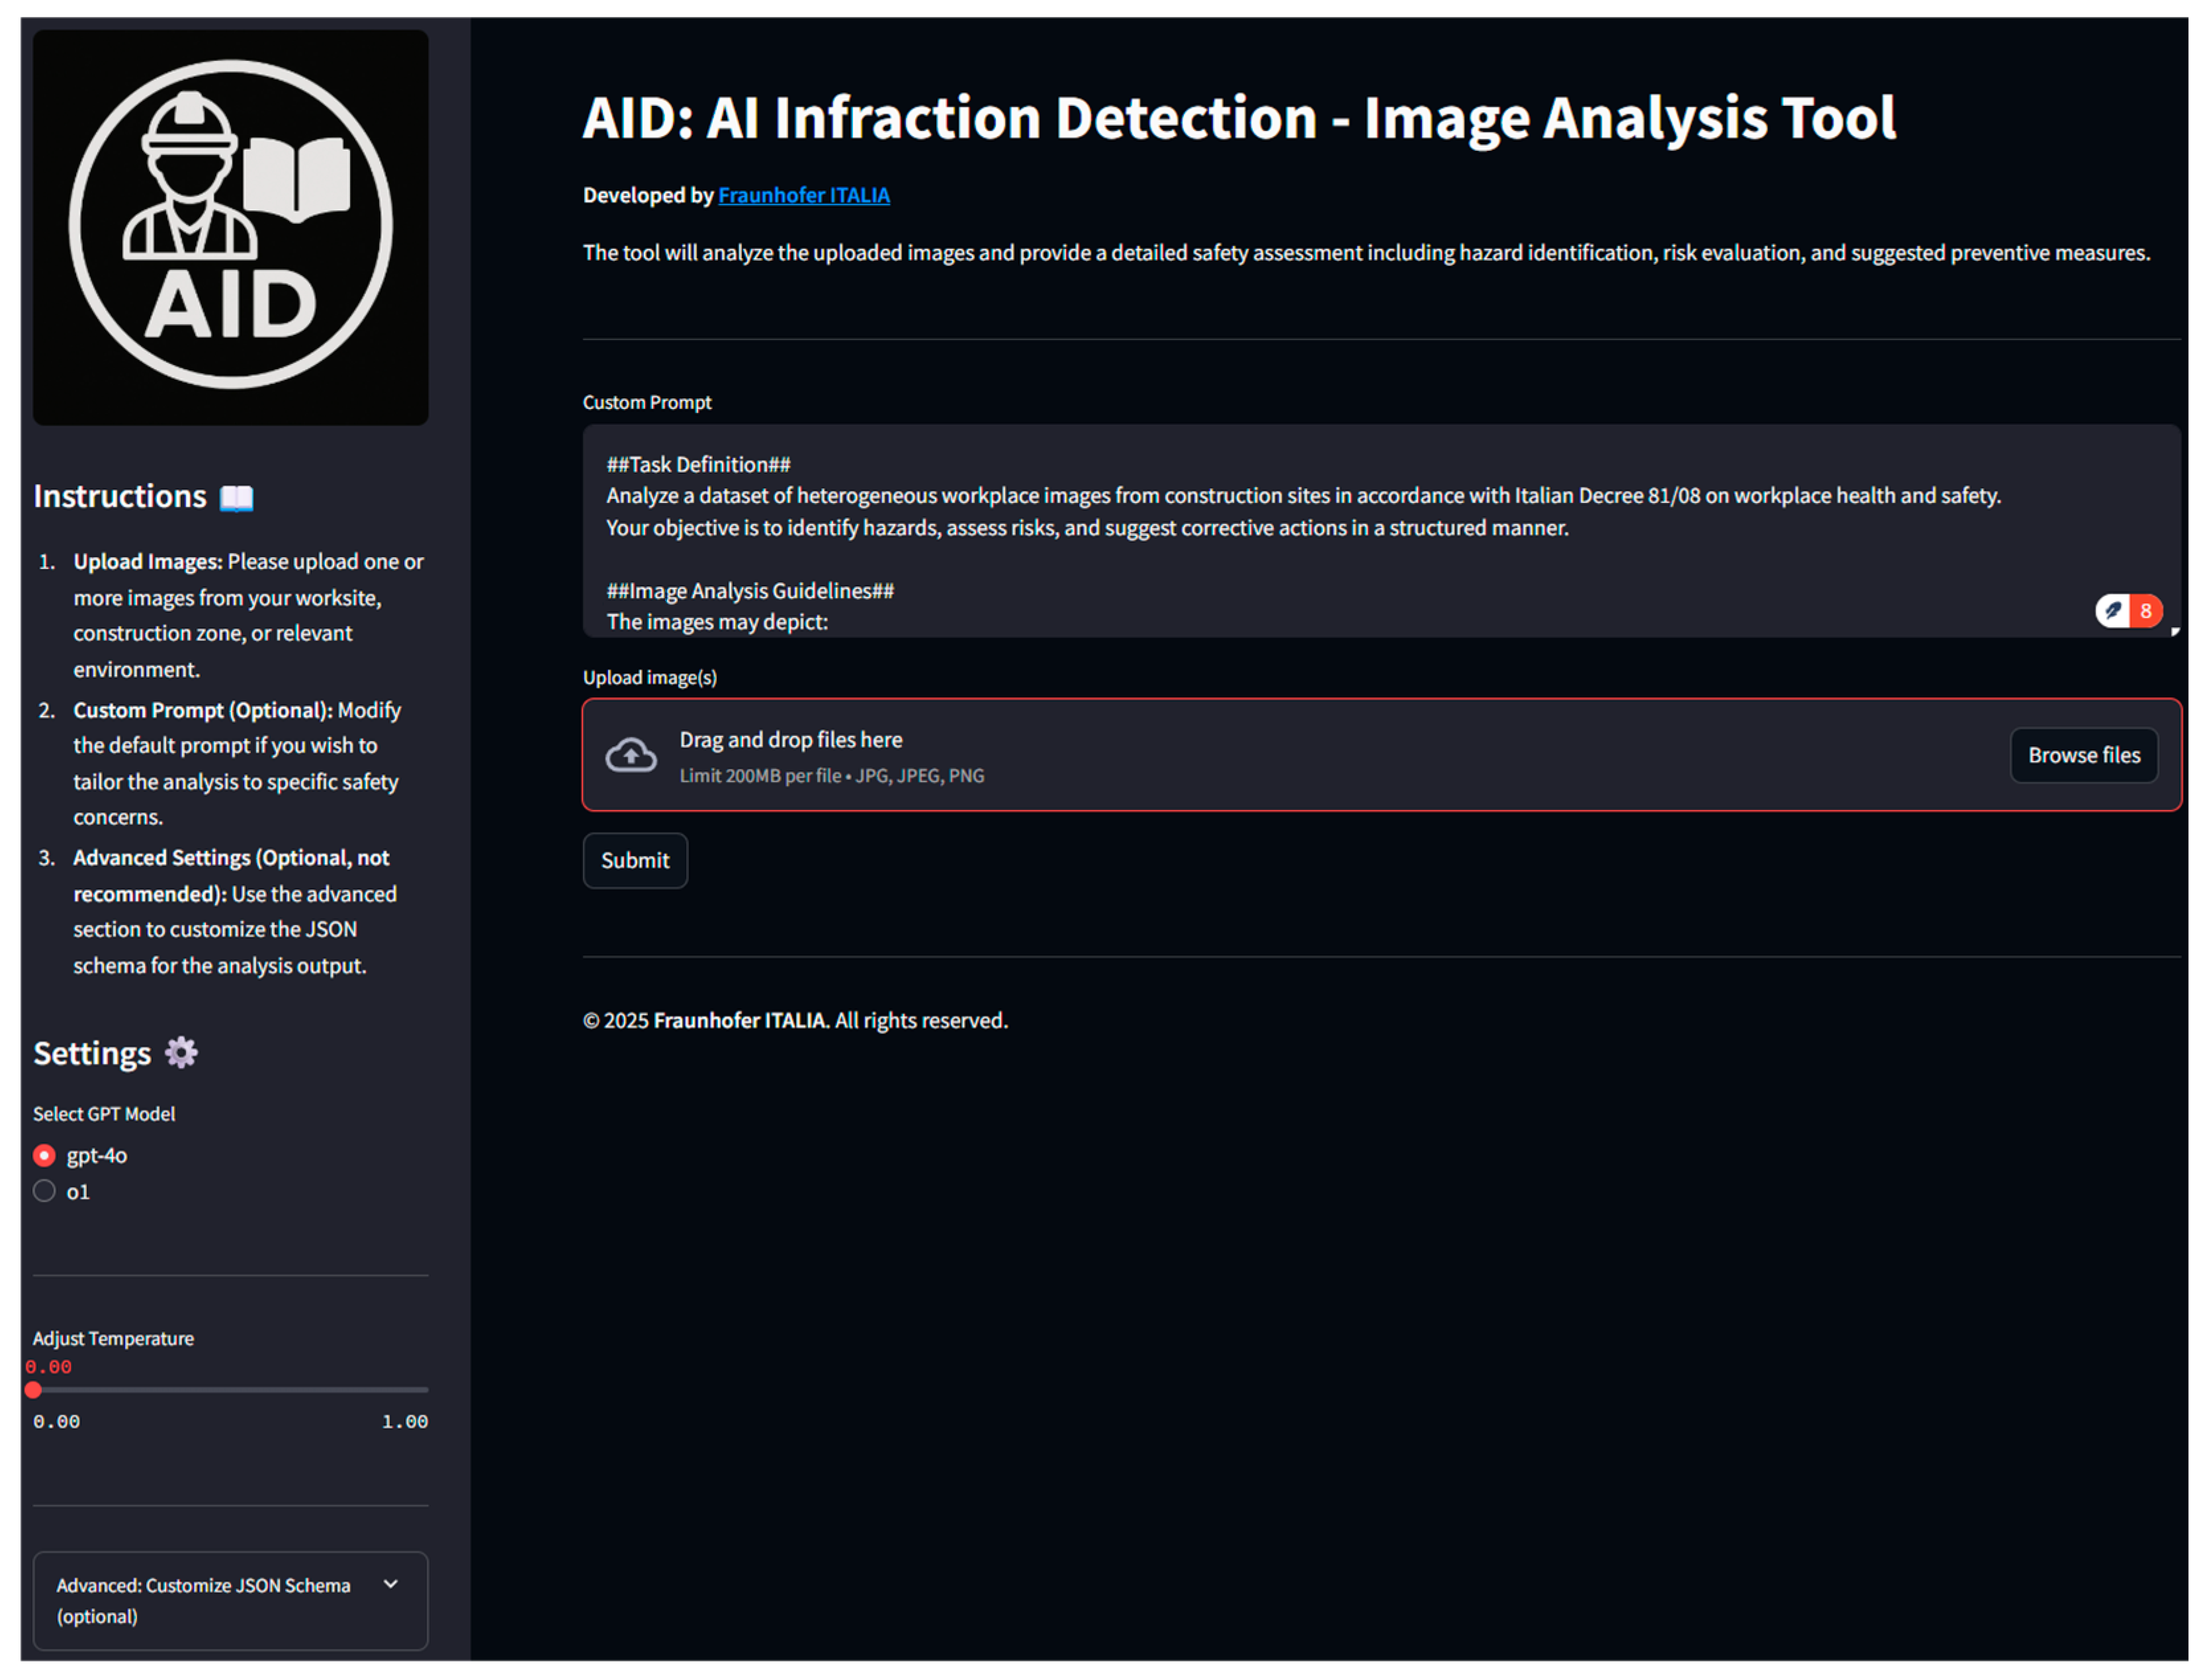Click the AID hardhat worker logo
2204x1680 pixels.
230,226
